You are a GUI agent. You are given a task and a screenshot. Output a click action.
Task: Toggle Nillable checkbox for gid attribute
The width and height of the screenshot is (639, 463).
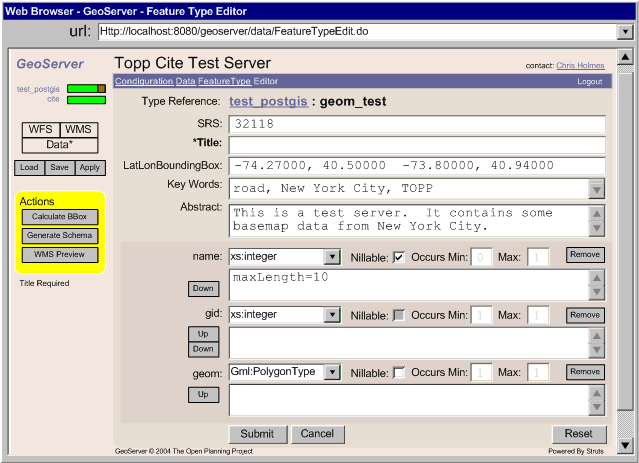(x=399, y=315)
